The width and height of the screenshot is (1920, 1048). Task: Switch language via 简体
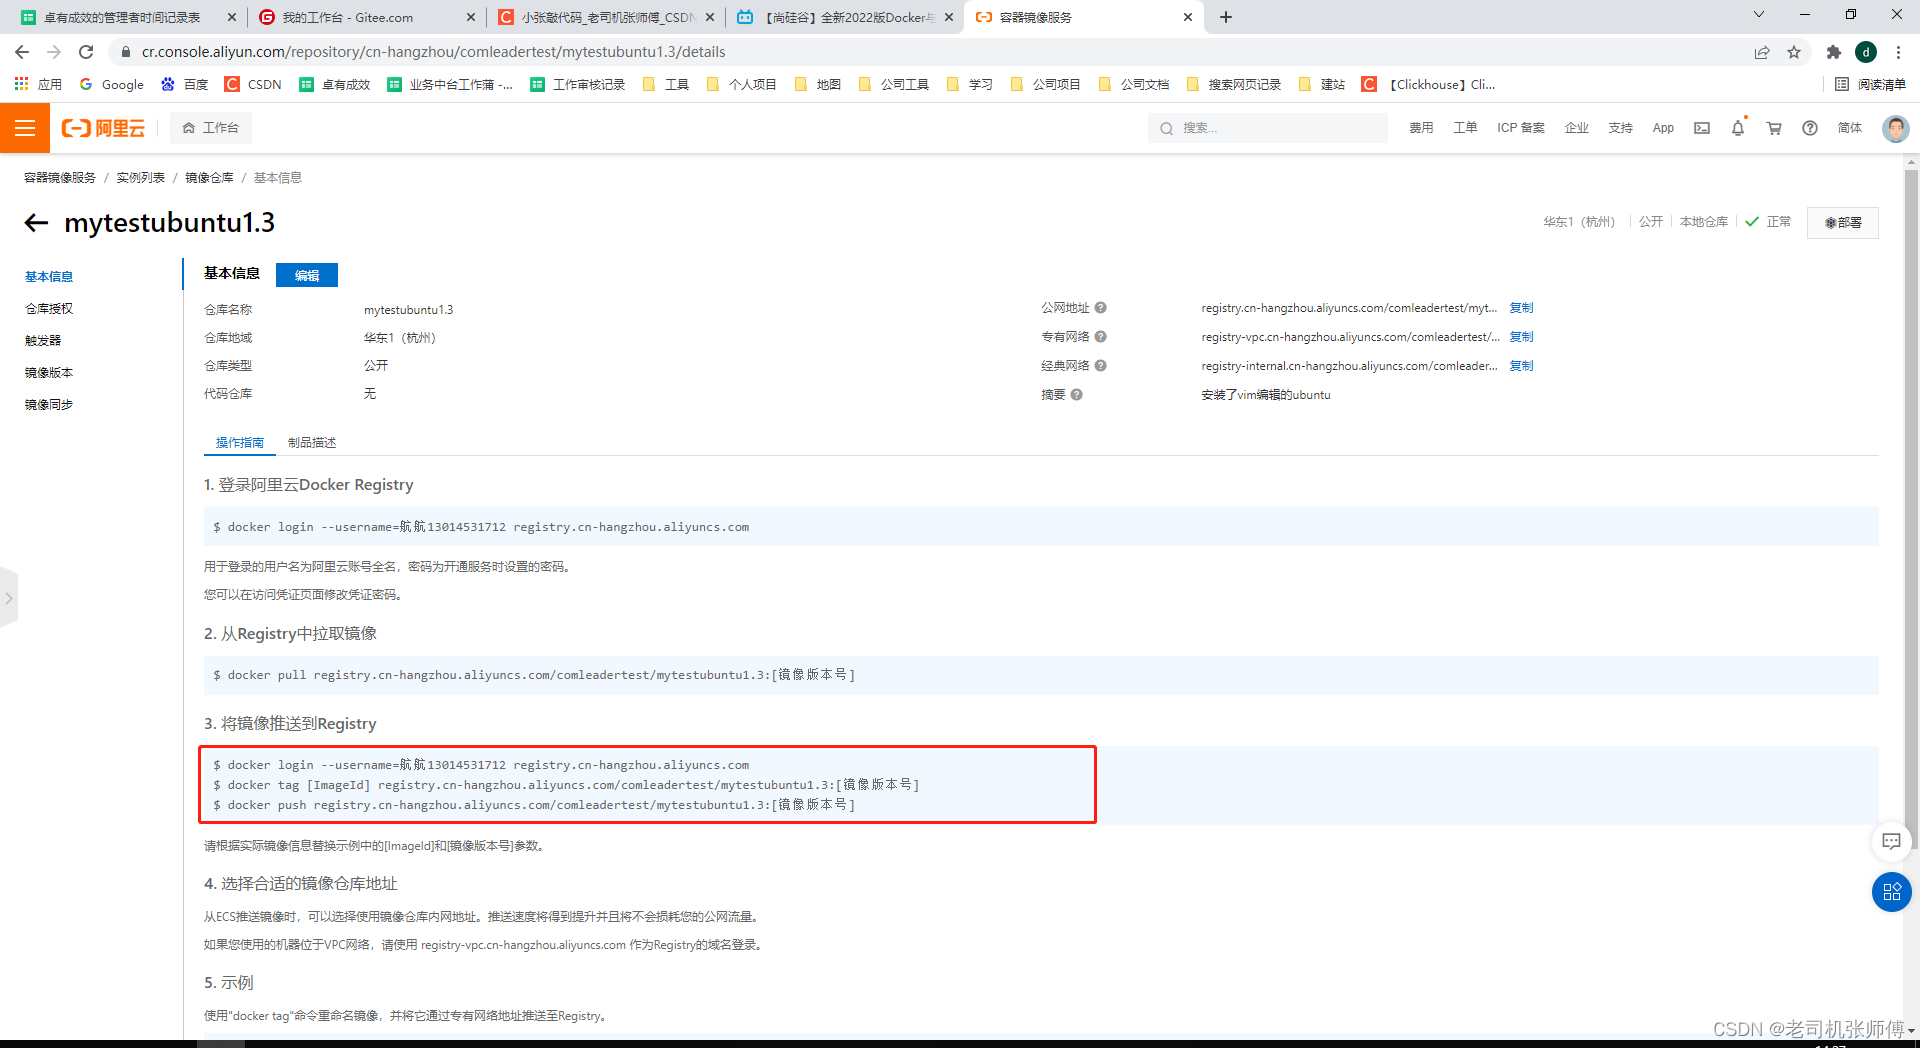1850,128
